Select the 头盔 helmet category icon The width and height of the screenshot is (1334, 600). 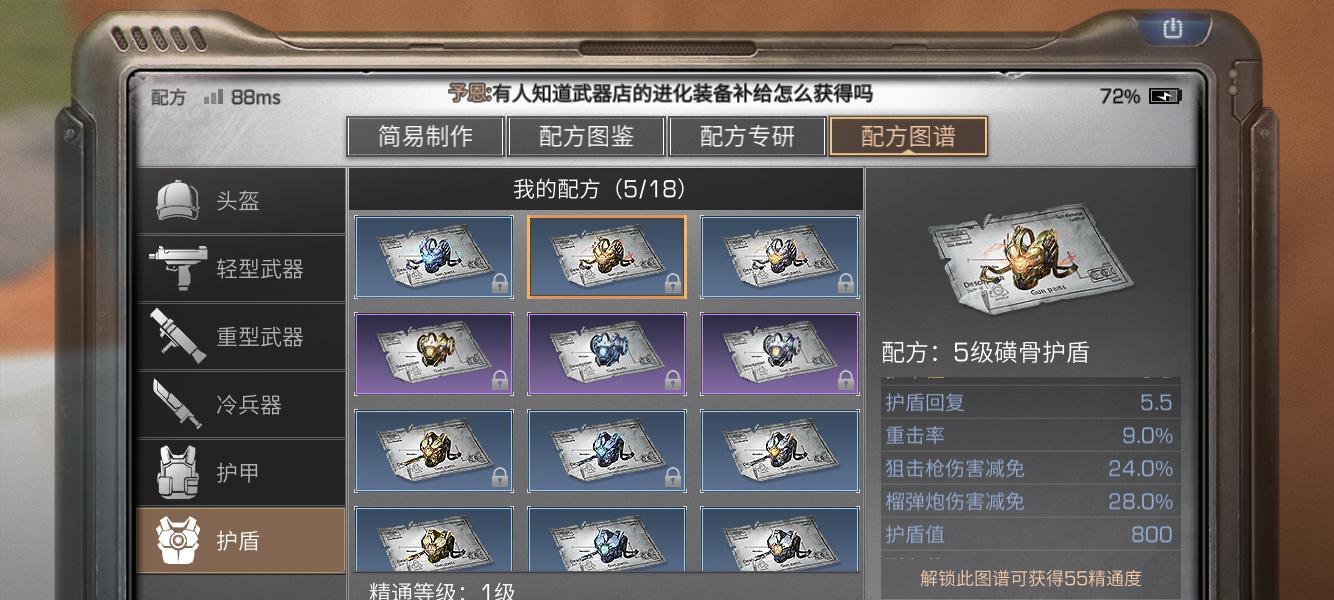point(178,201)
